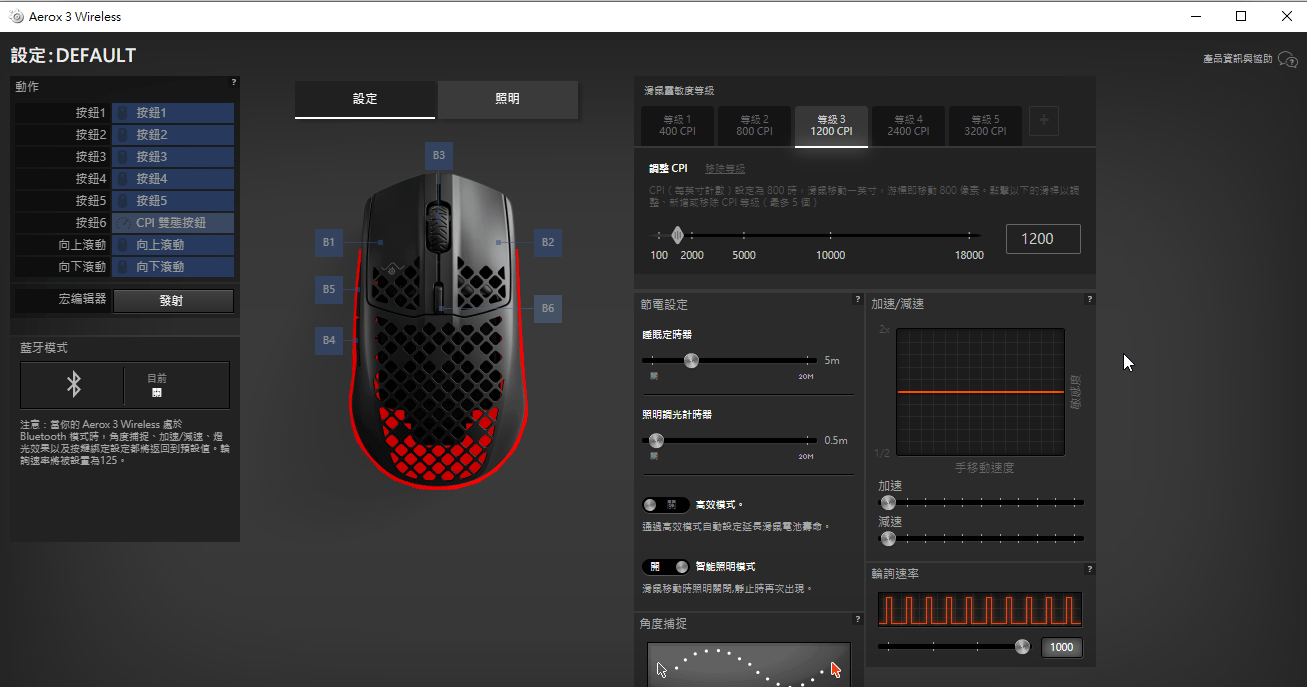The height and width of the screenshot is (687, 1307).
Task: Select 等級 1 400 CPI tab
Action: [x=678, y=125]
